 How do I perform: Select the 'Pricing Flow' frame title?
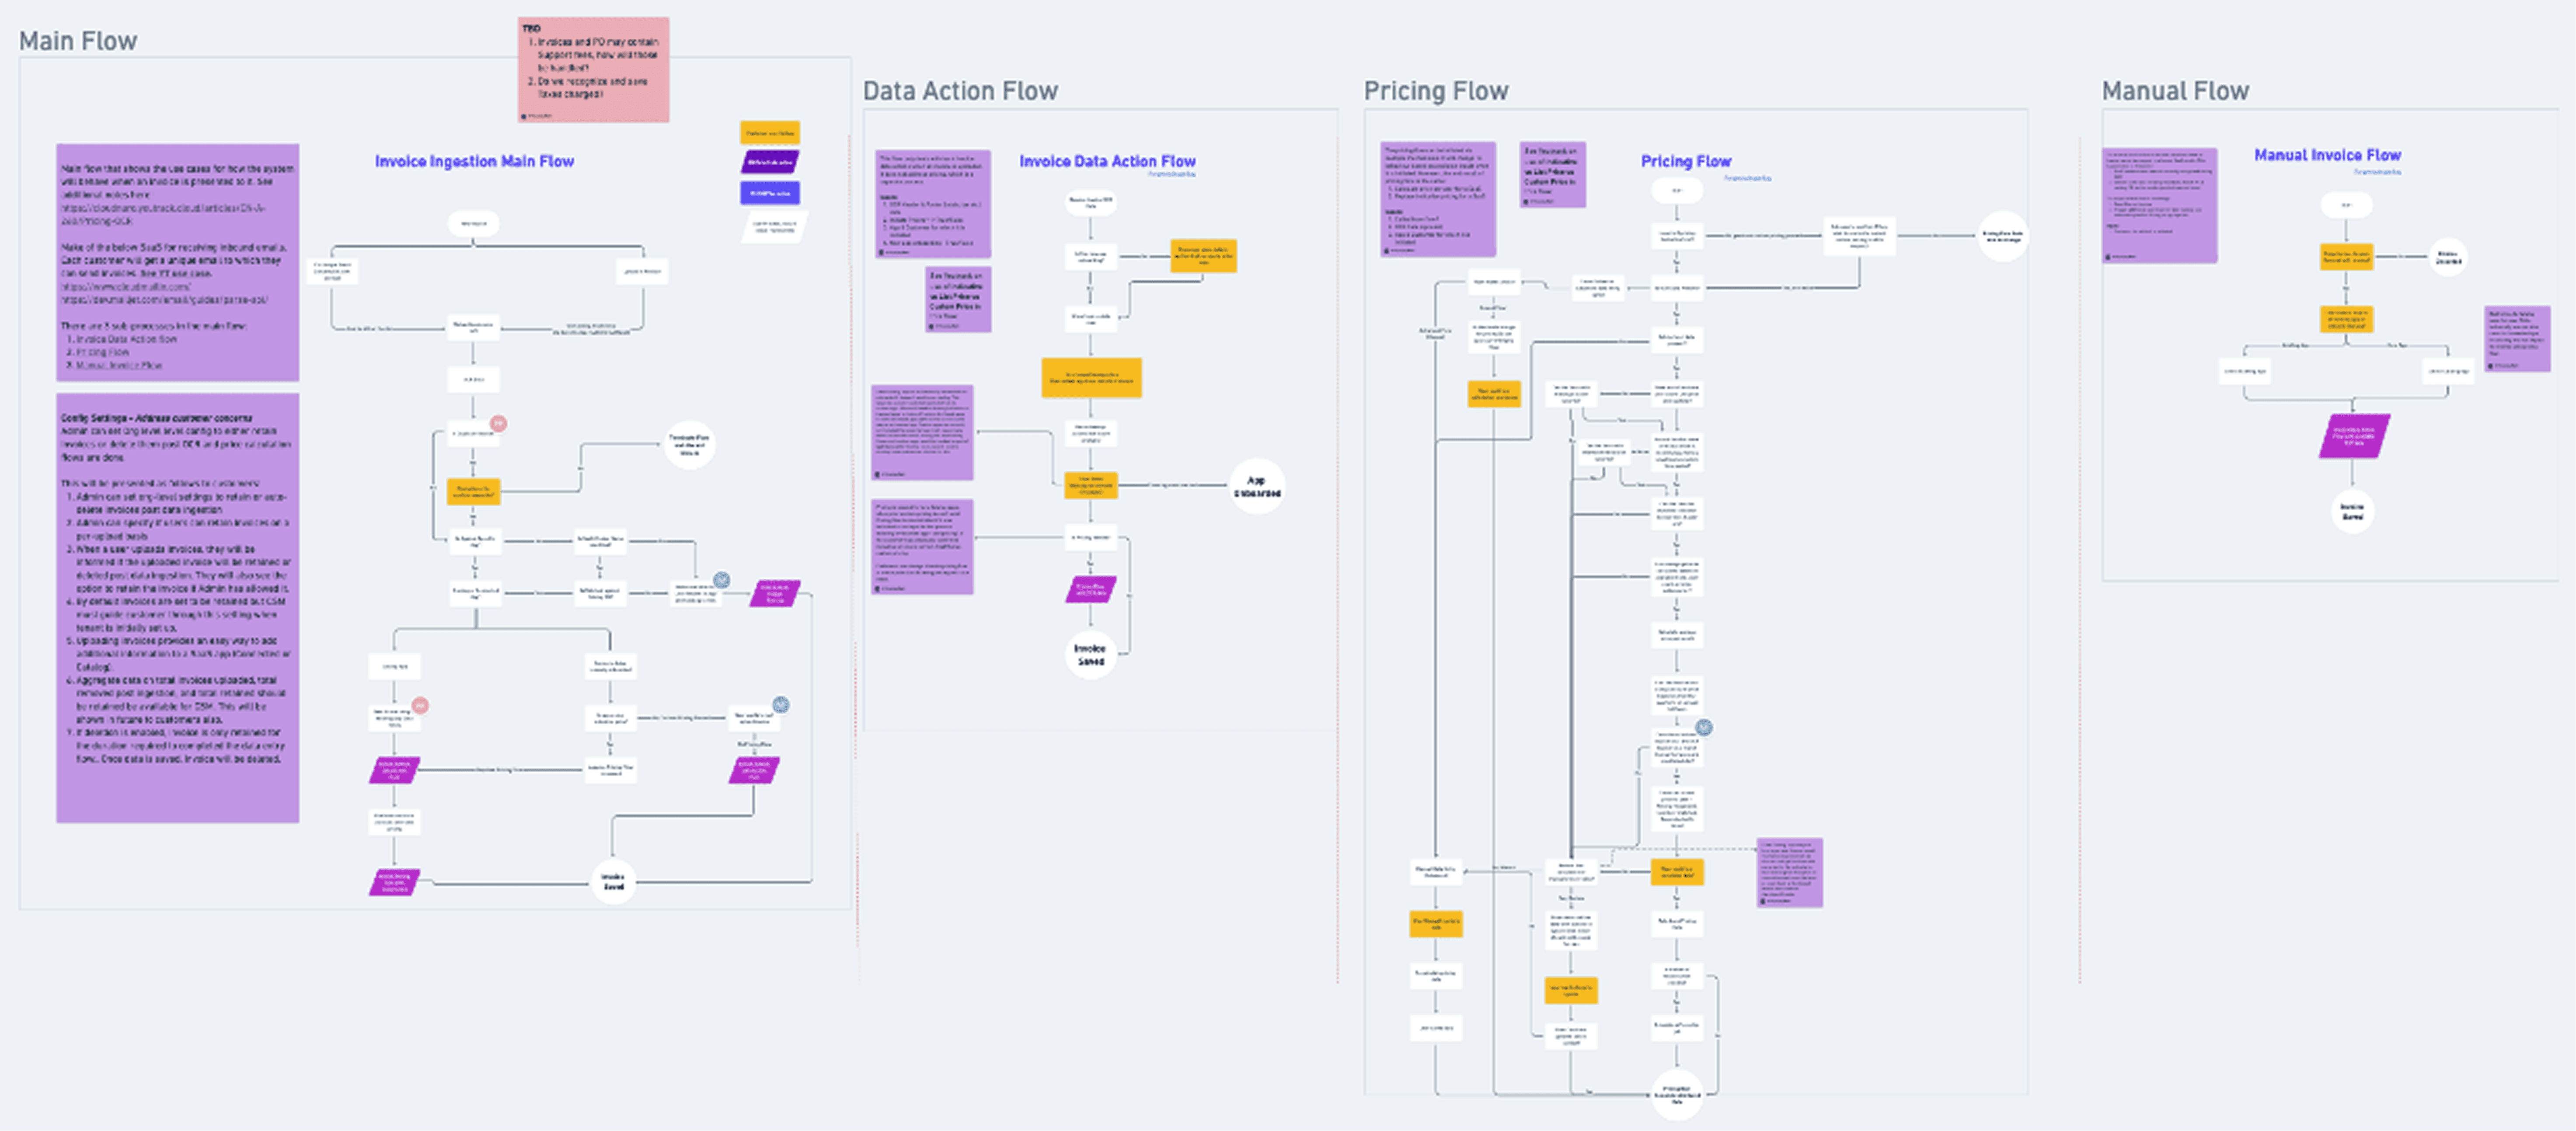(1435, 91)
